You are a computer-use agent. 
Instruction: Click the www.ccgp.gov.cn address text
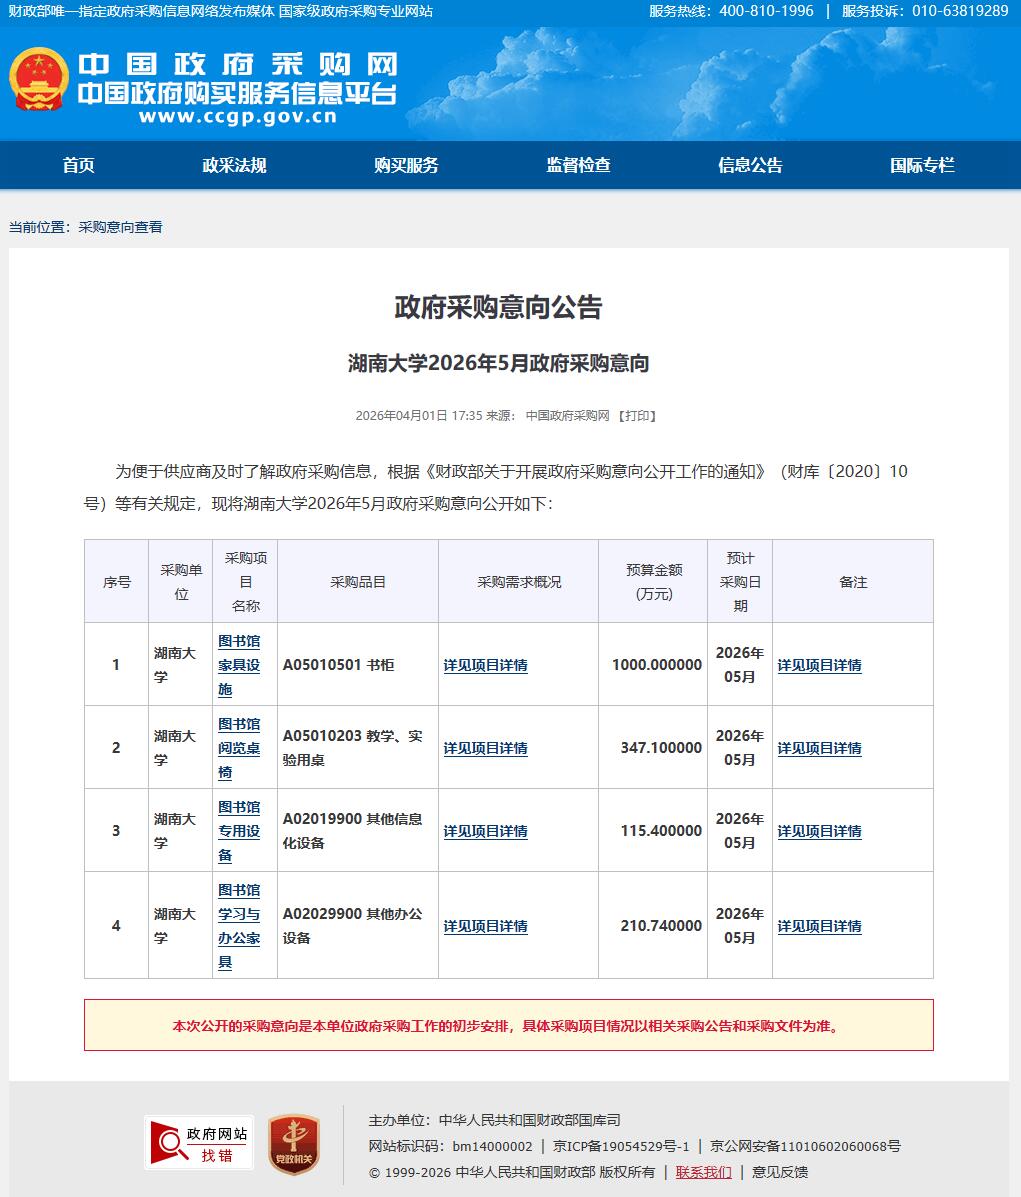[237, 117]
